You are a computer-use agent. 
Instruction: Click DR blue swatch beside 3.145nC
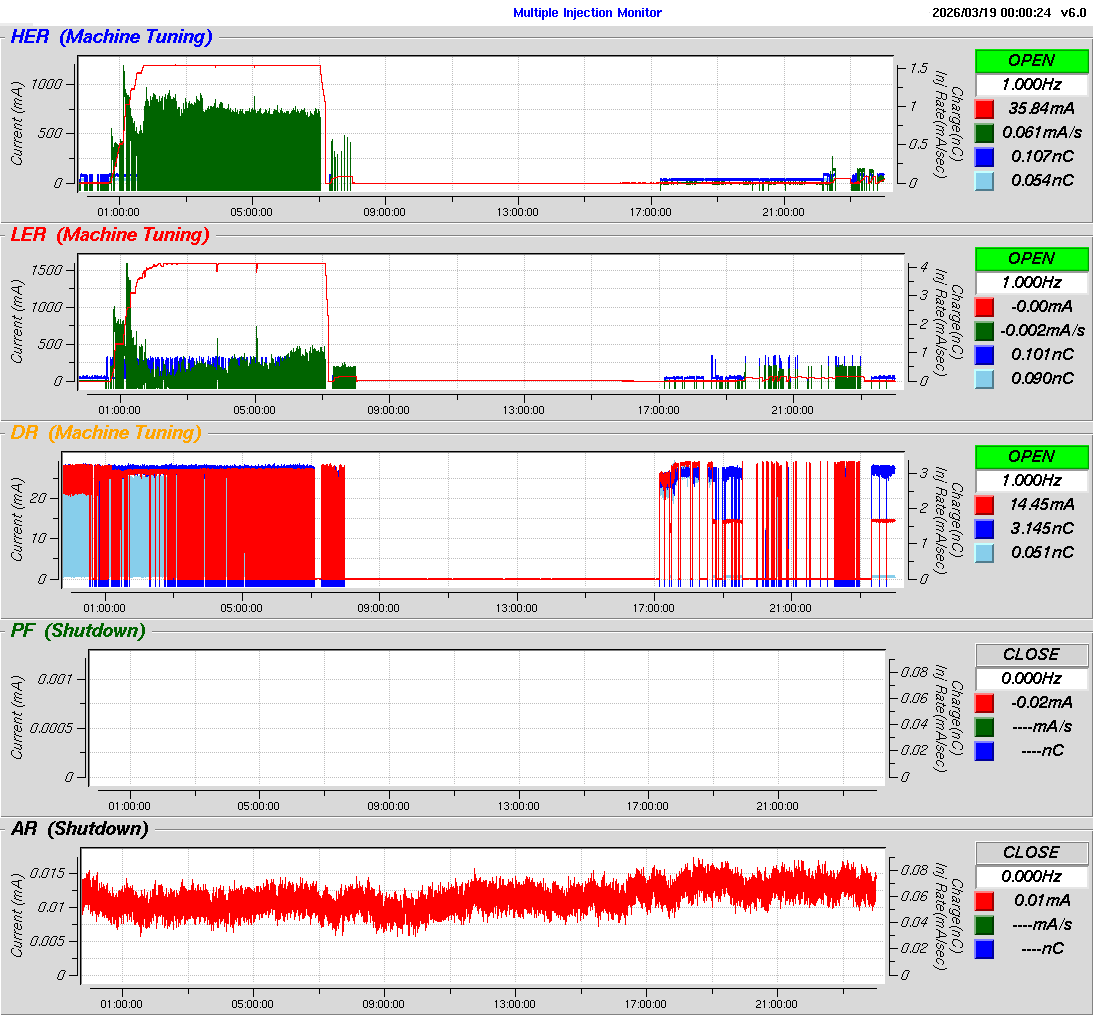pos(985,528)
